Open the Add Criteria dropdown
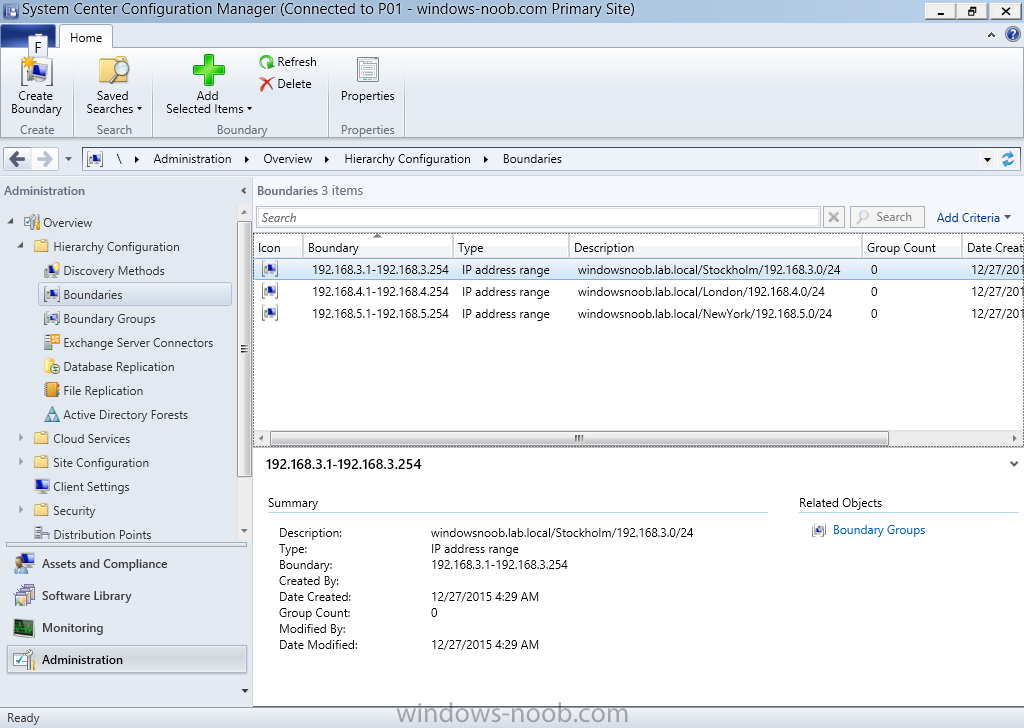The width and height of the screenshot is (1024, 728). coord(973,218)
